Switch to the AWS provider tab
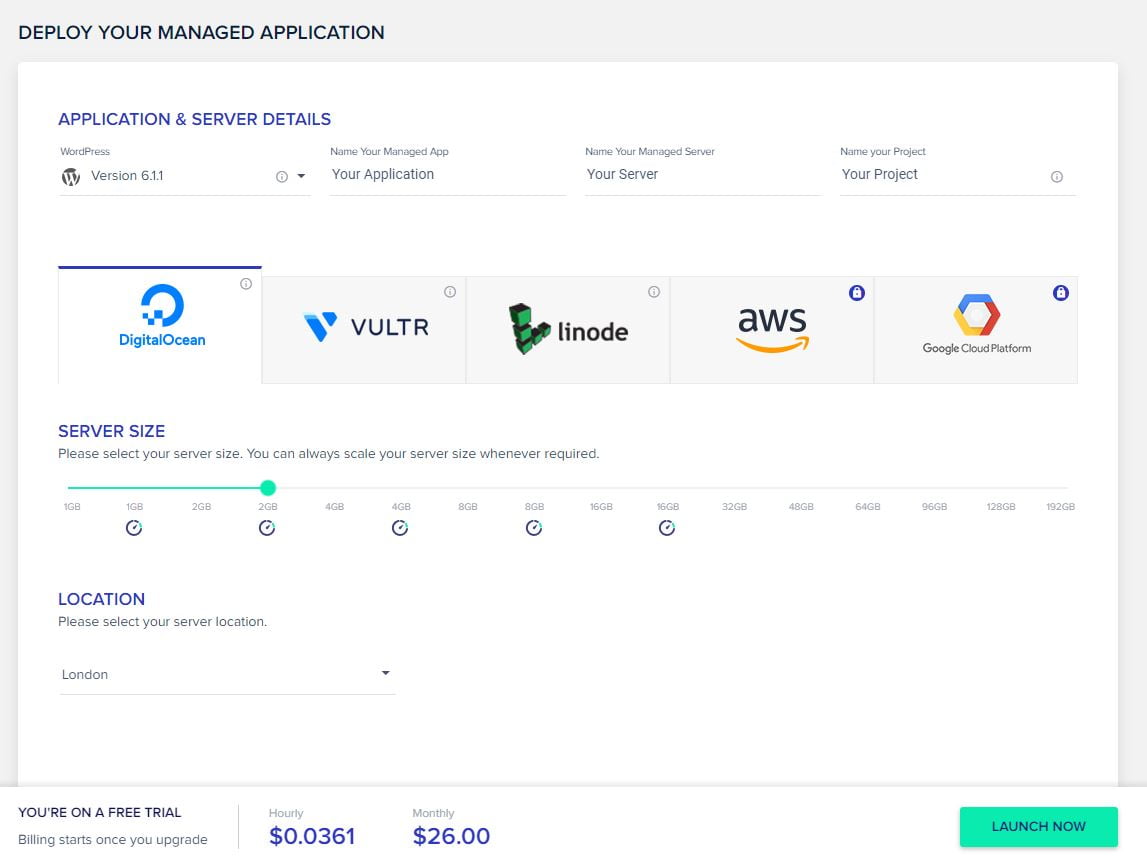Screen dimensions: 1147x862 tap(772, 328)
